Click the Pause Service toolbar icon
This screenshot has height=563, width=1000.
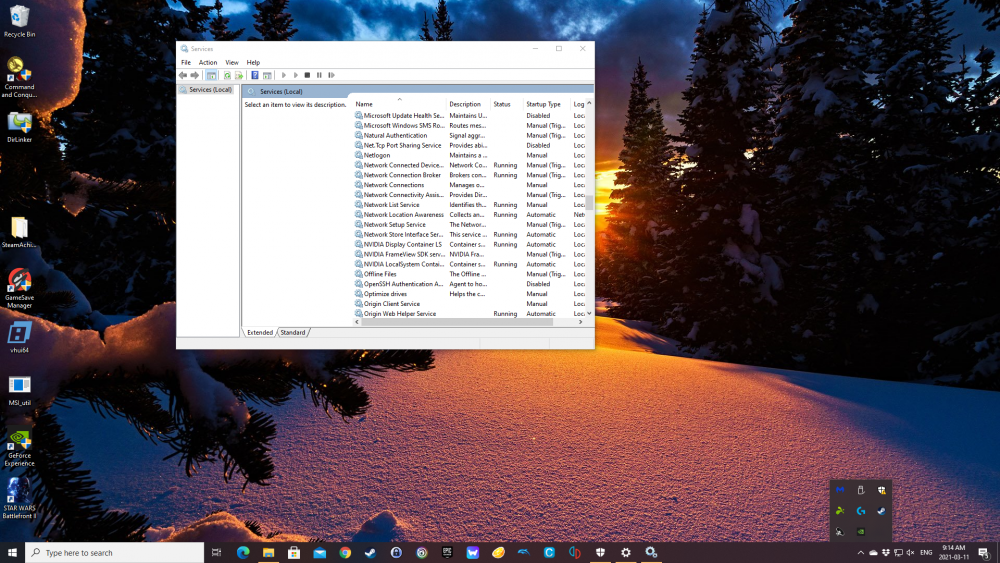pos(320,75)
